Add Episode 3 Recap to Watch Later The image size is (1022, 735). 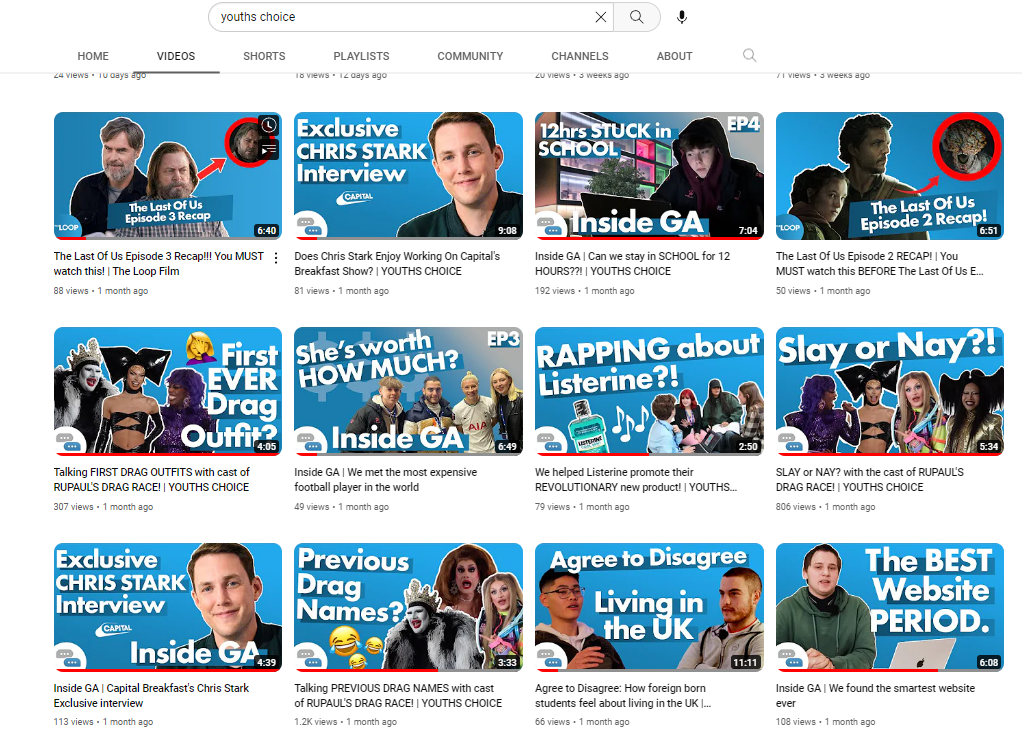pyautogui.click(x=268, y=125)
